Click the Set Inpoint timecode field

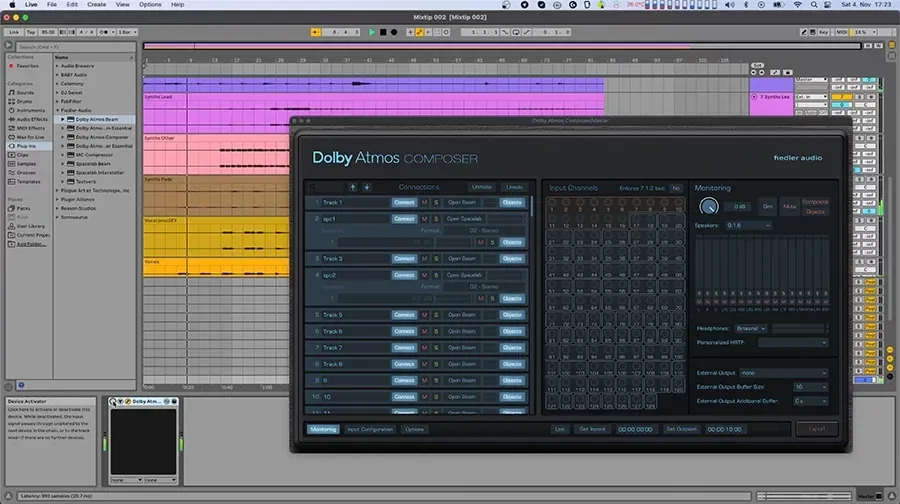(635, 429)
